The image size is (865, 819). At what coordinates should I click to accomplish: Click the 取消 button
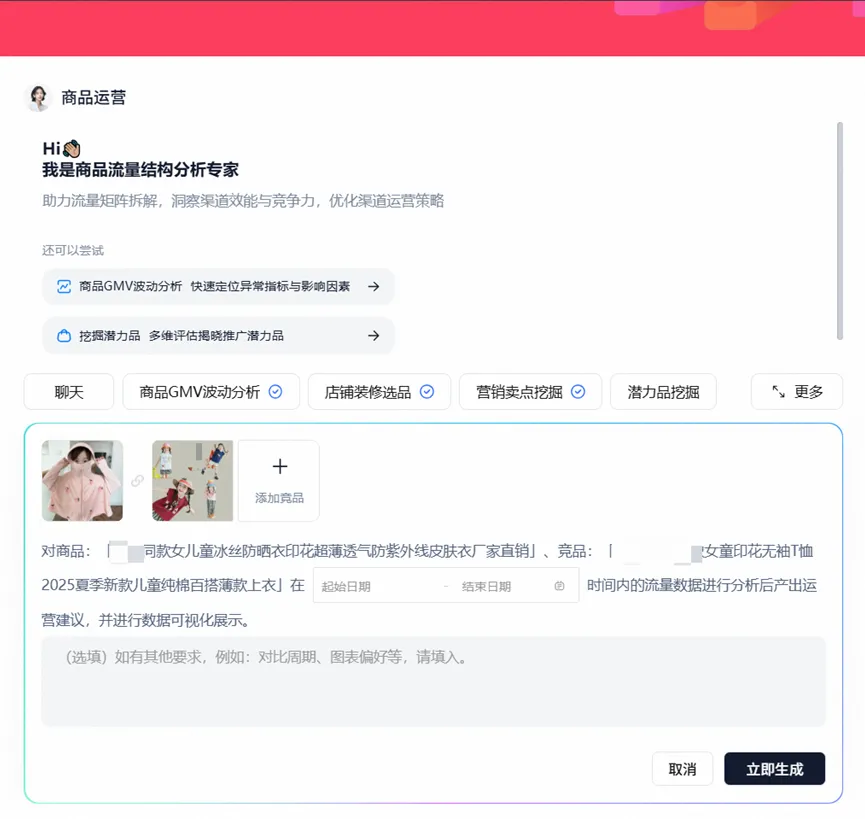click(x=682, y=769)
